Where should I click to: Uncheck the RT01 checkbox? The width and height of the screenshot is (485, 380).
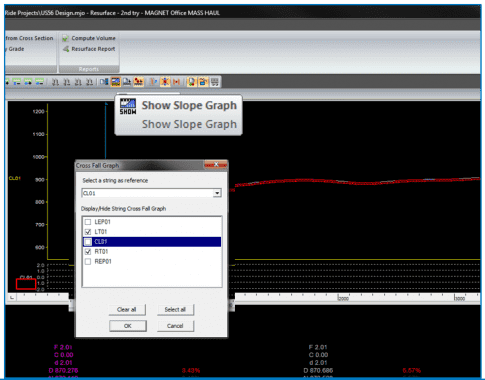(x=88, y=252)
